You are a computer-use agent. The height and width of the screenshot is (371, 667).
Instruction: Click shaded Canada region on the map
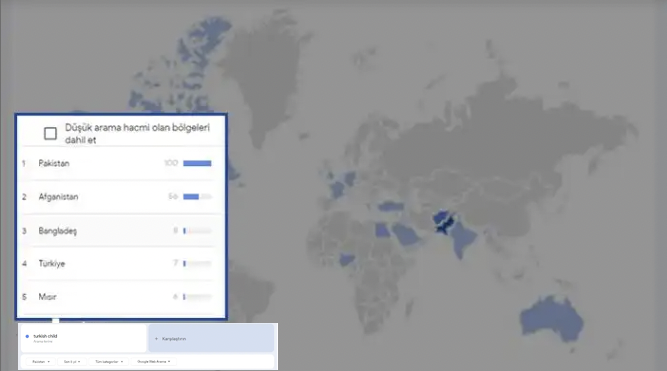(x=187, y=72)
